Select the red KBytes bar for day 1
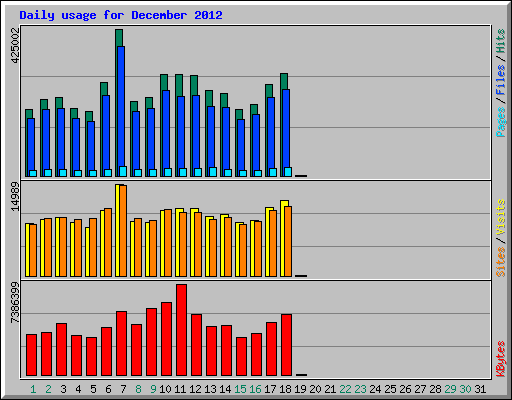Image resolution: width=512 pixels, height=400 pixels. [31, 355]
